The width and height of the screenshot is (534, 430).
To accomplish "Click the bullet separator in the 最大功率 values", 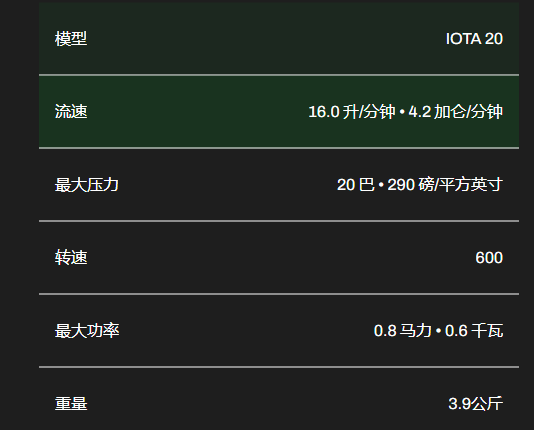I will 438,331.
